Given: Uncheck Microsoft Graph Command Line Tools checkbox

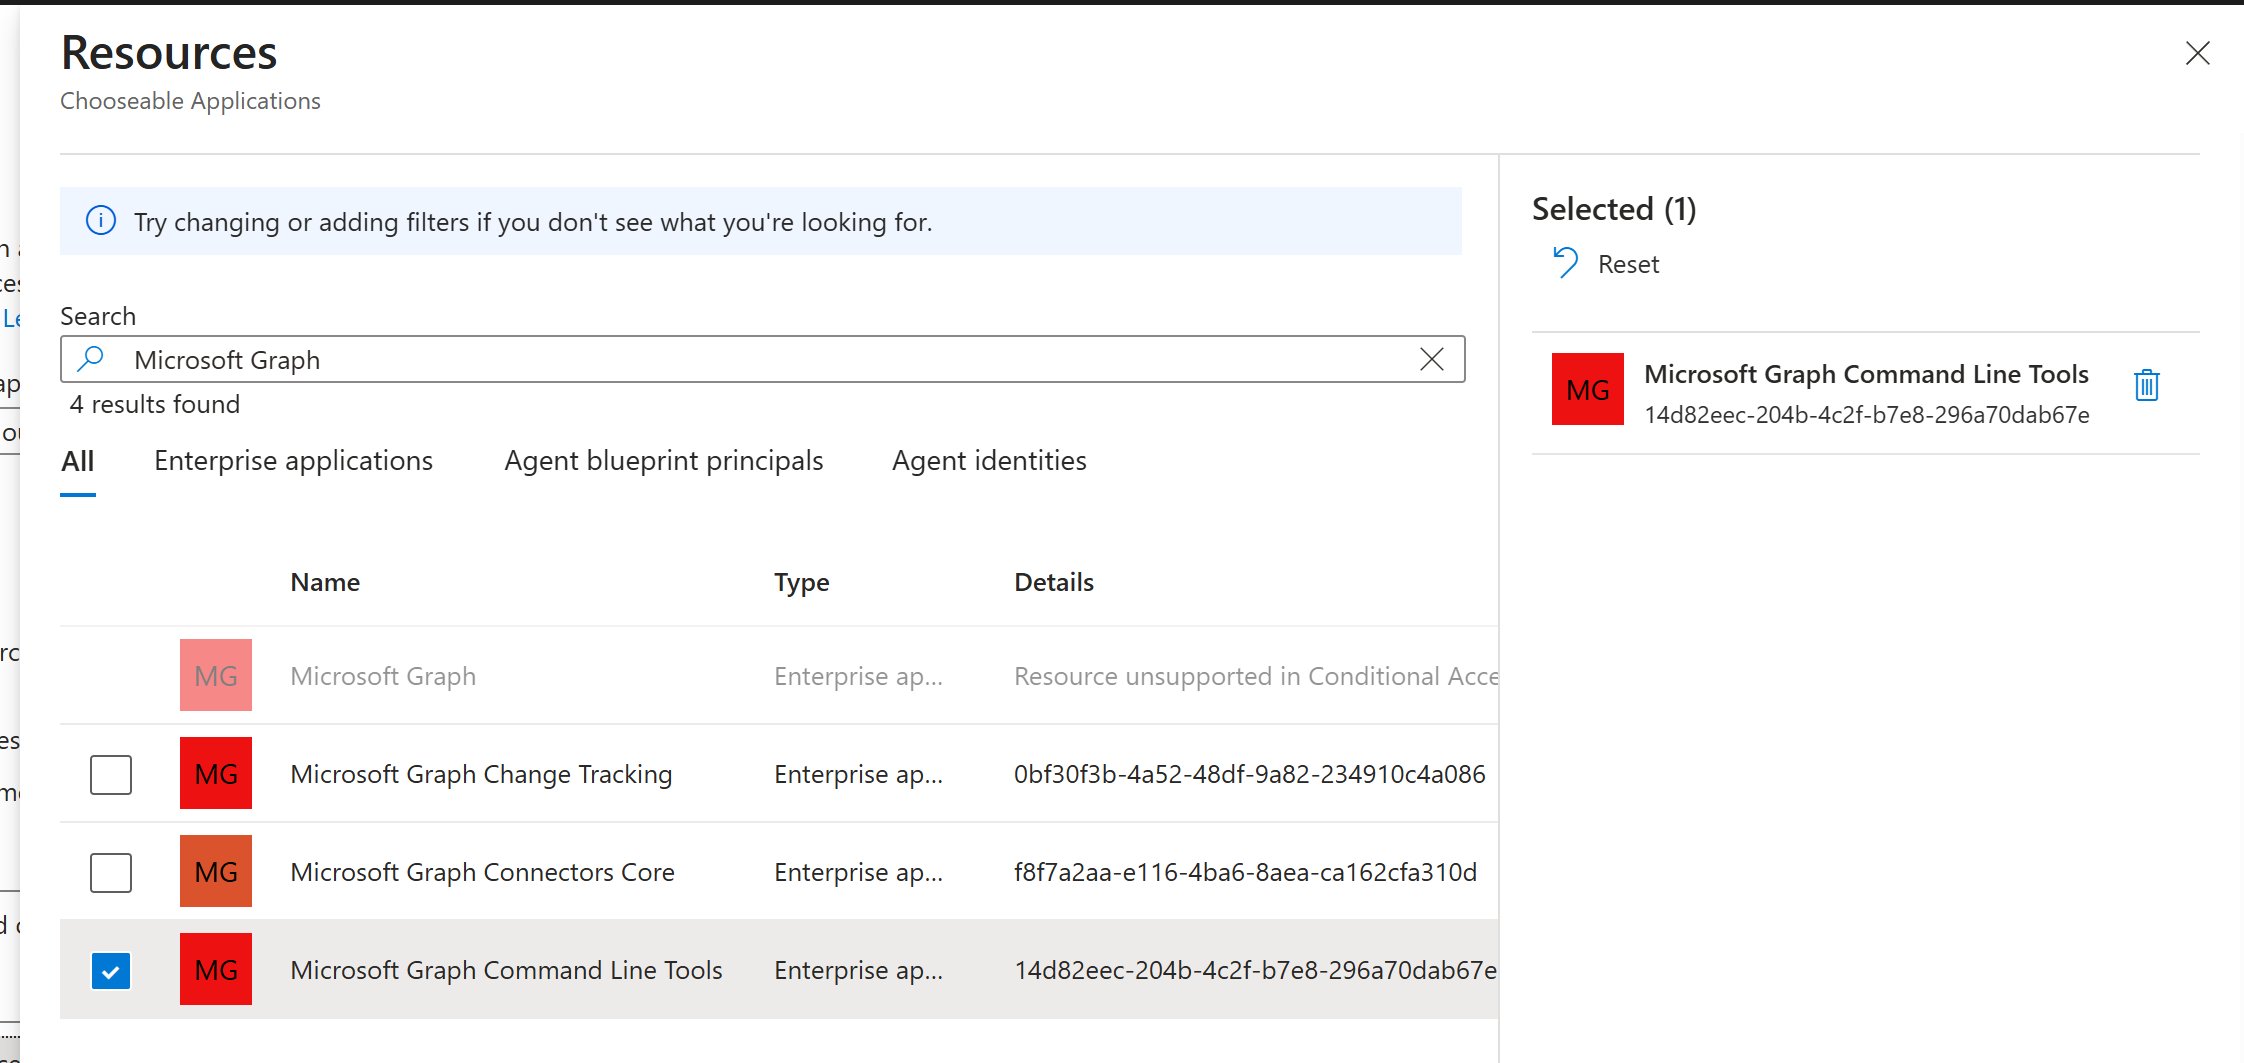Looking at the screenshot, I should click(x=111, y=970).
